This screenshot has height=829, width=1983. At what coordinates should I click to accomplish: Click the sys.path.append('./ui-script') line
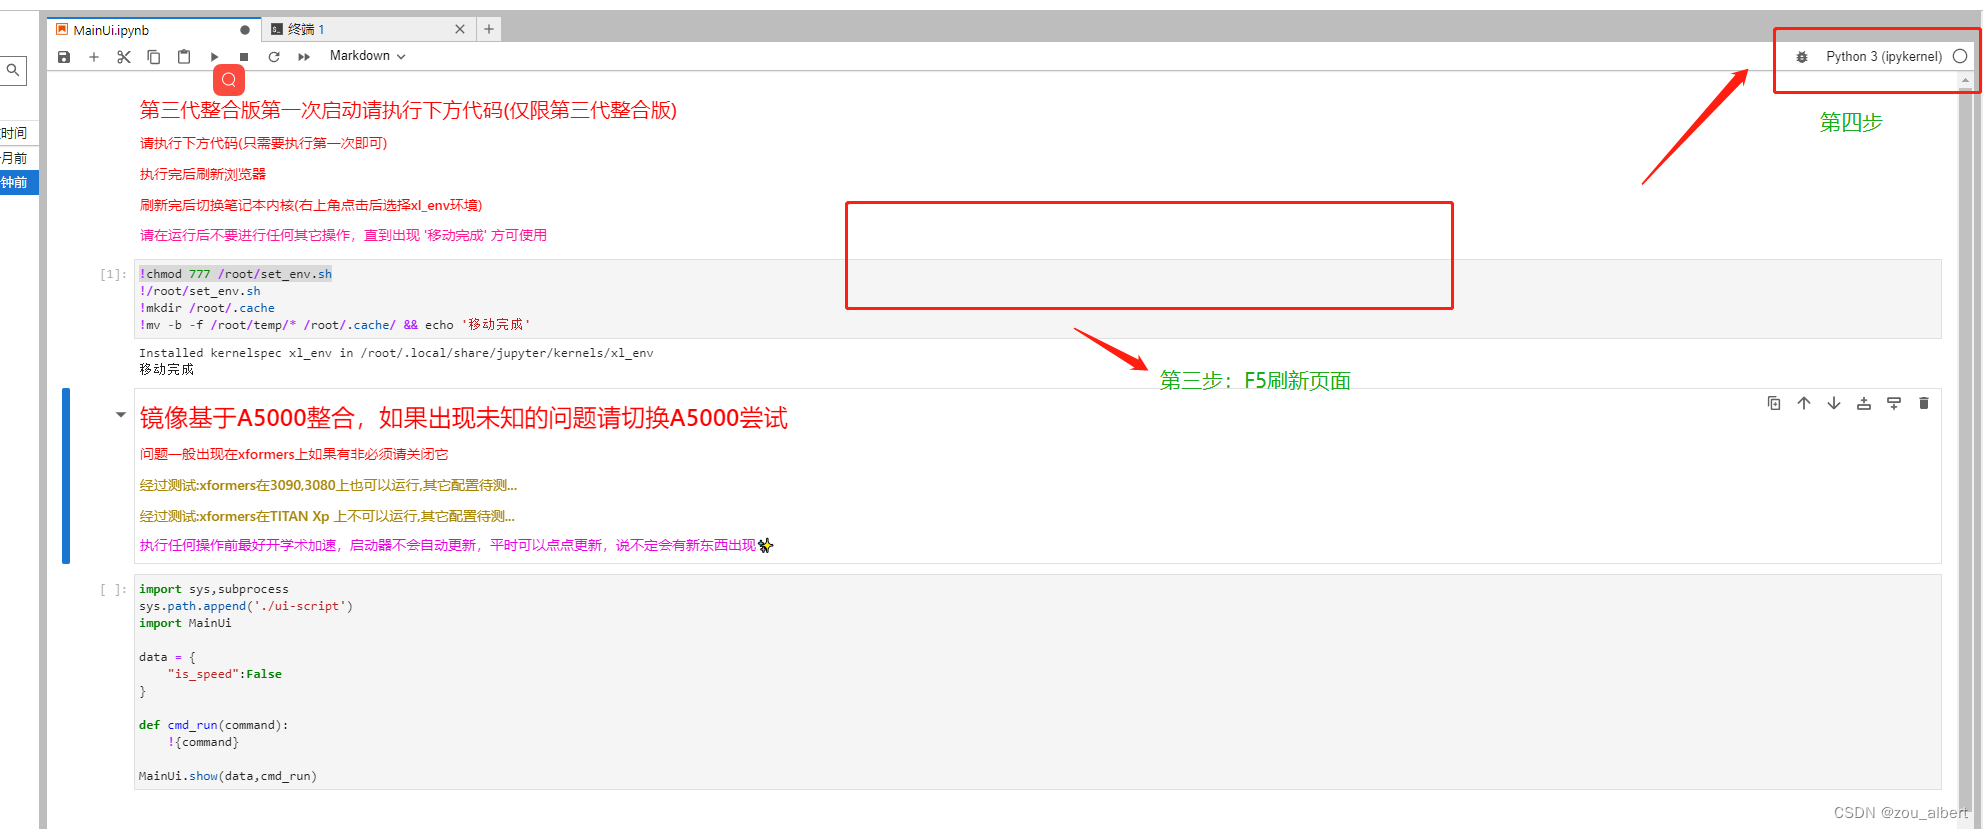246,606
